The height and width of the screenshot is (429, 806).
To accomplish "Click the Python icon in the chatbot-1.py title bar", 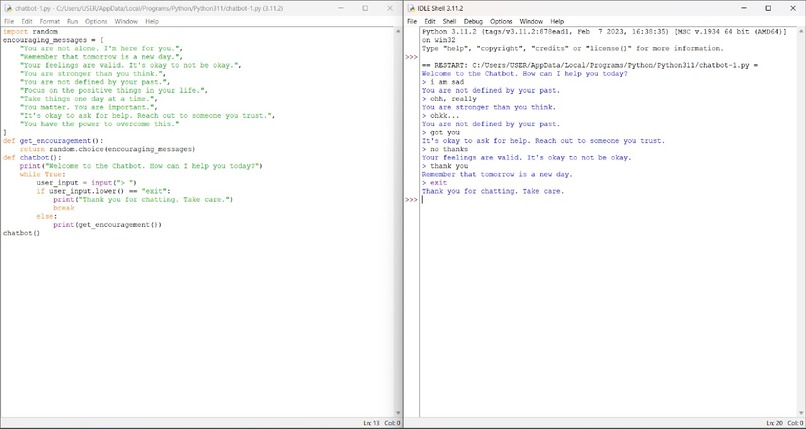I will click(8, 8).
